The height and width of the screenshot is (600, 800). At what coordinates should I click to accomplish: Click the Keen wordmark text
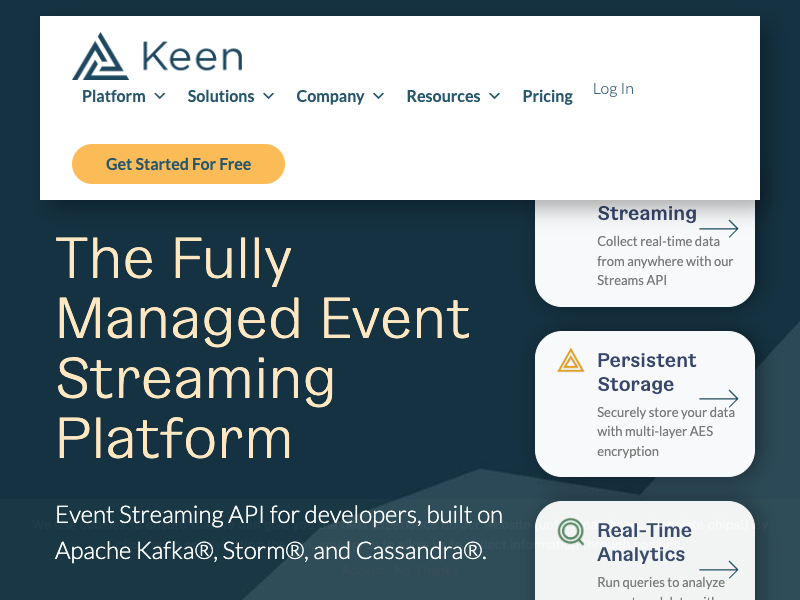192,56
